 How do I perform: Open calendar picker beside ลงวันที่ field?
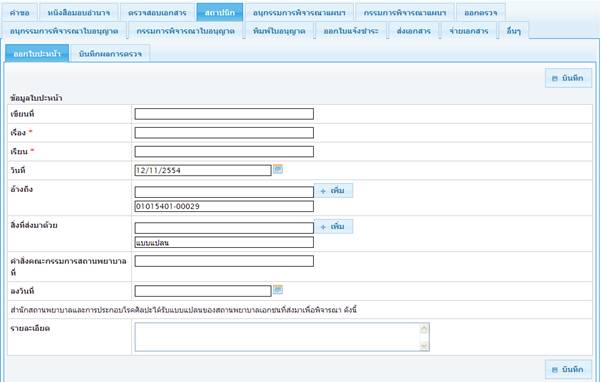278,290
